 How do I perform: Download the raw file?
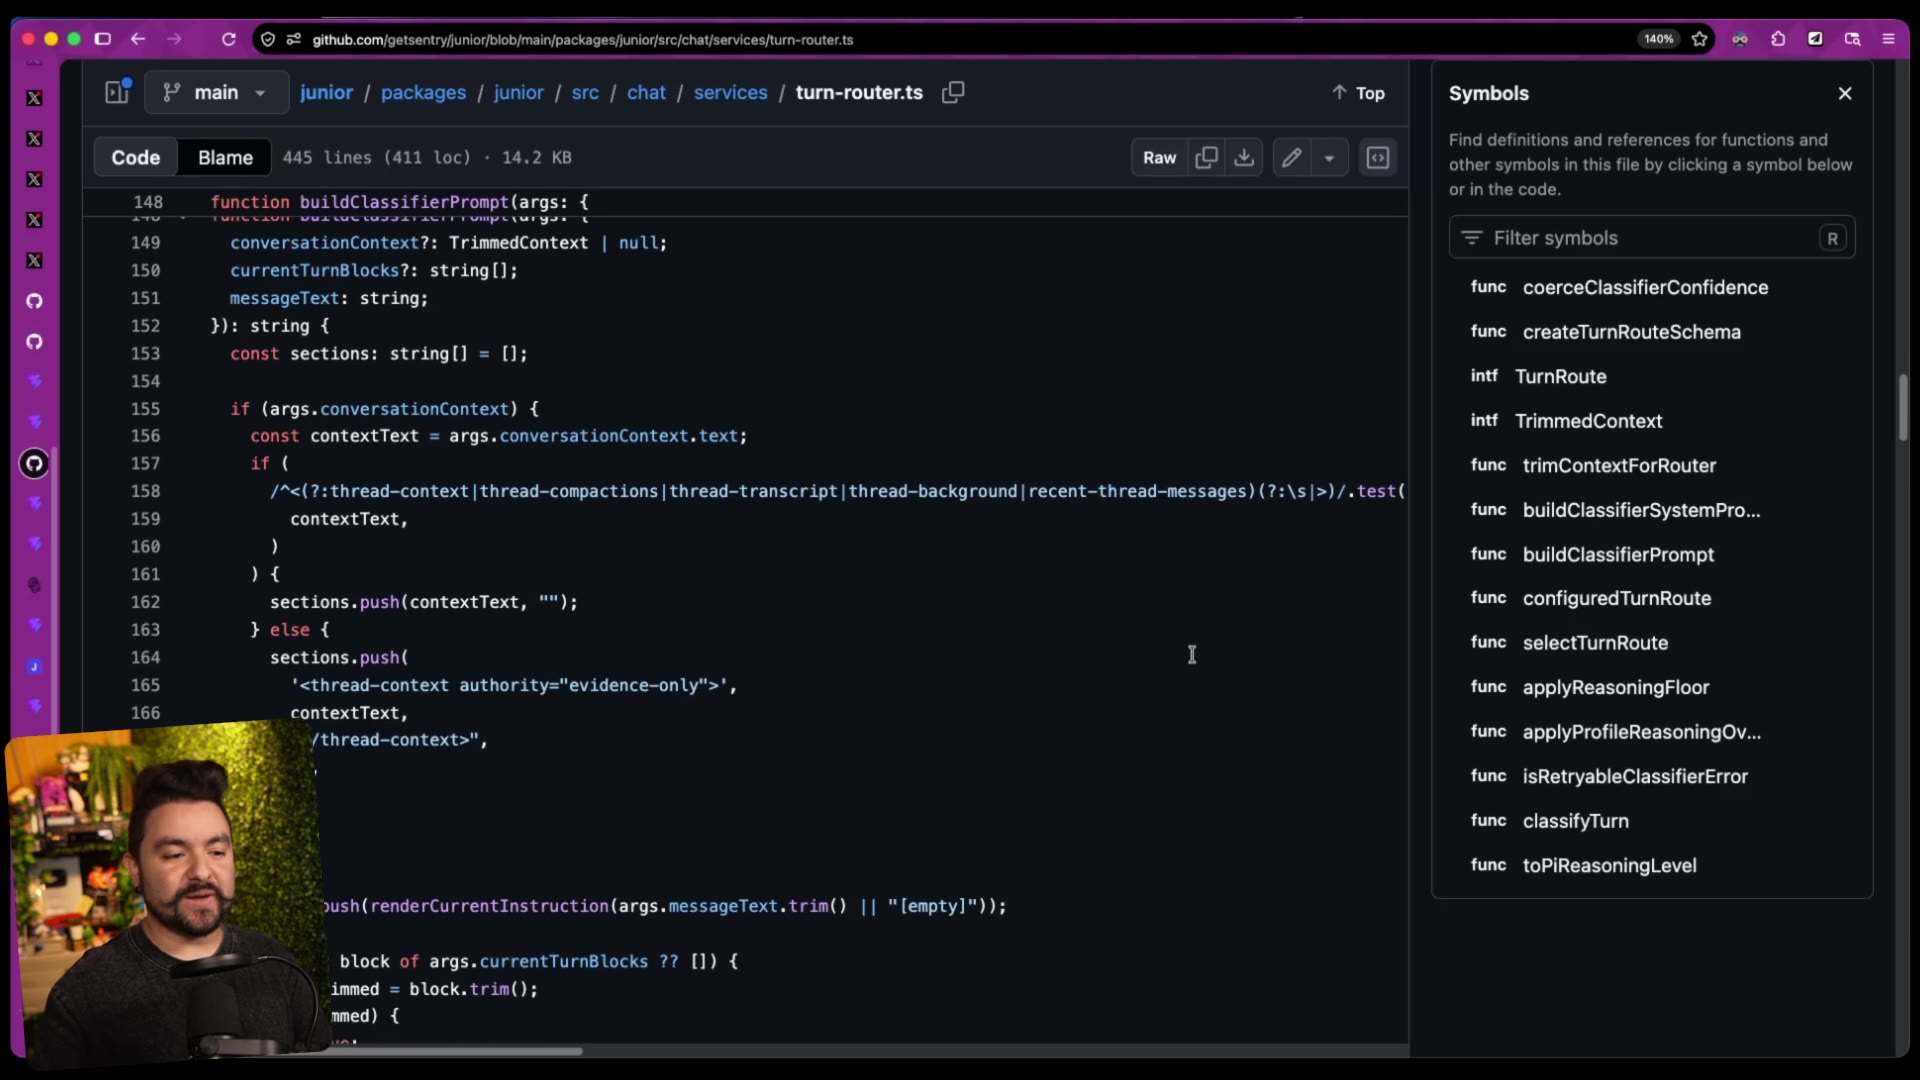[x=1244, y=157]
